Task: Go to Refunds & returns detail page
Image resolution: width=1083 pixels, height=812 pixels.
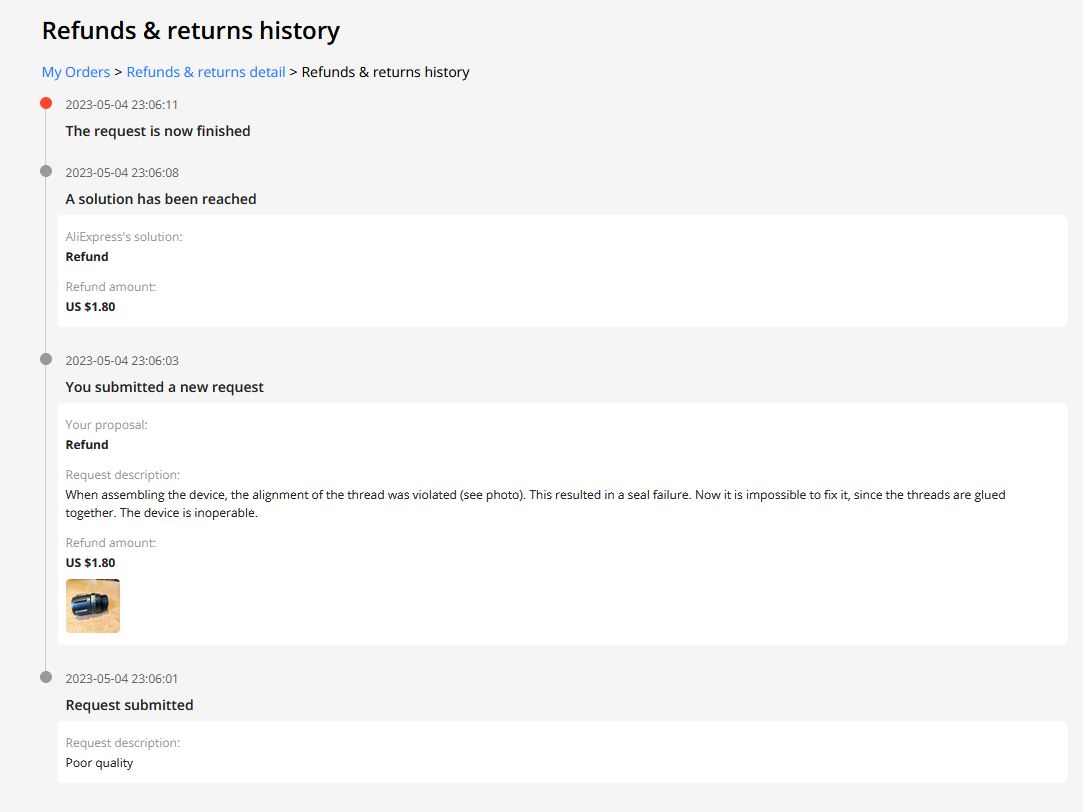Action: pos(206,72)
